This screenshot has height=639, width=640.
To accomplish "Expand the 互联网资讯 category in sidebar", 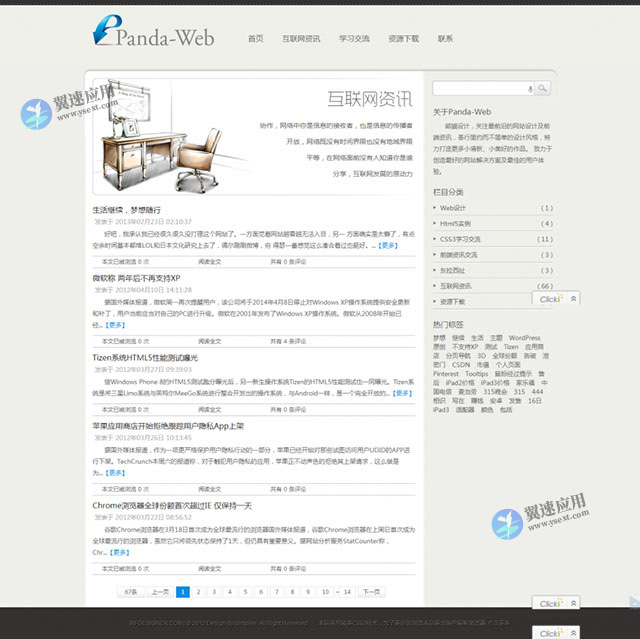I will coord(458,285).
